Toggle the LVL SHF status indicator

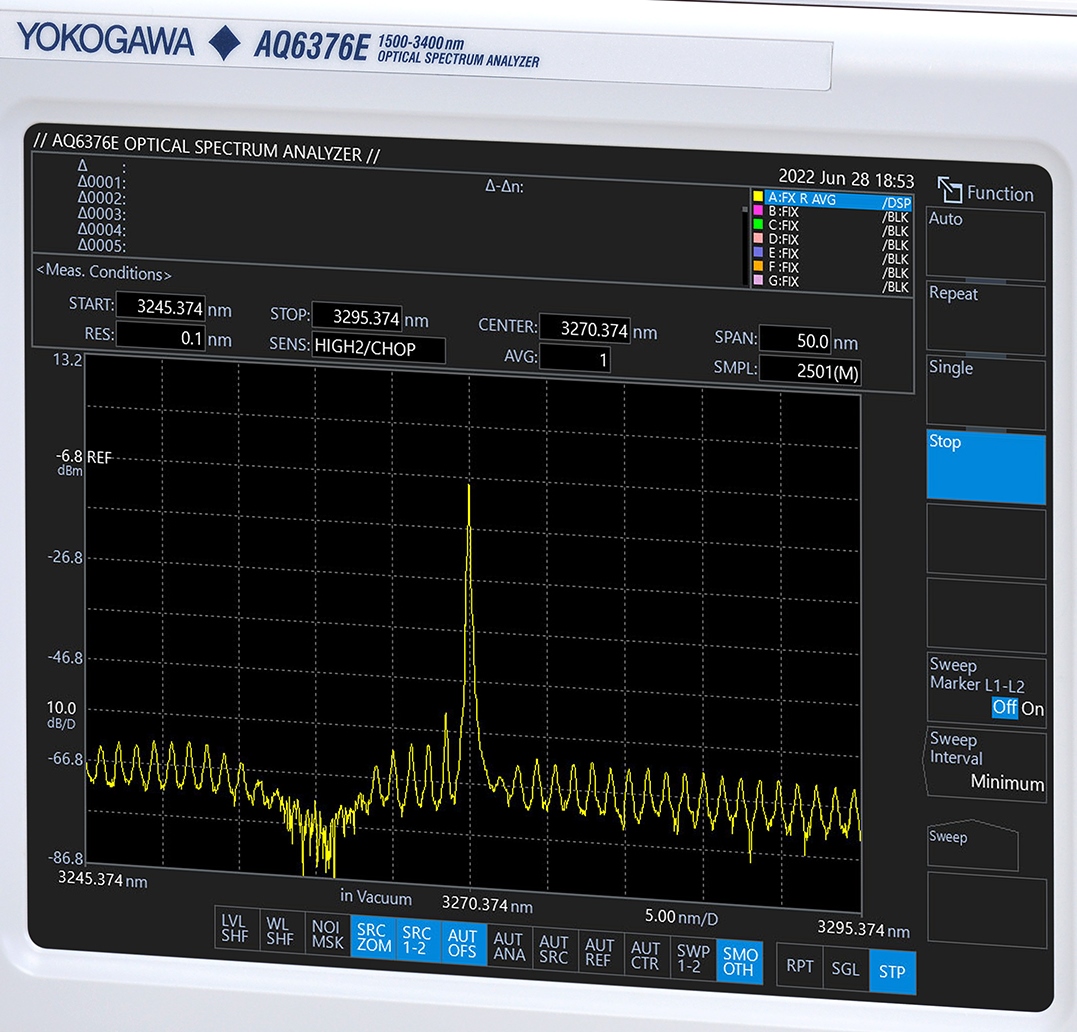coord(234,933)
